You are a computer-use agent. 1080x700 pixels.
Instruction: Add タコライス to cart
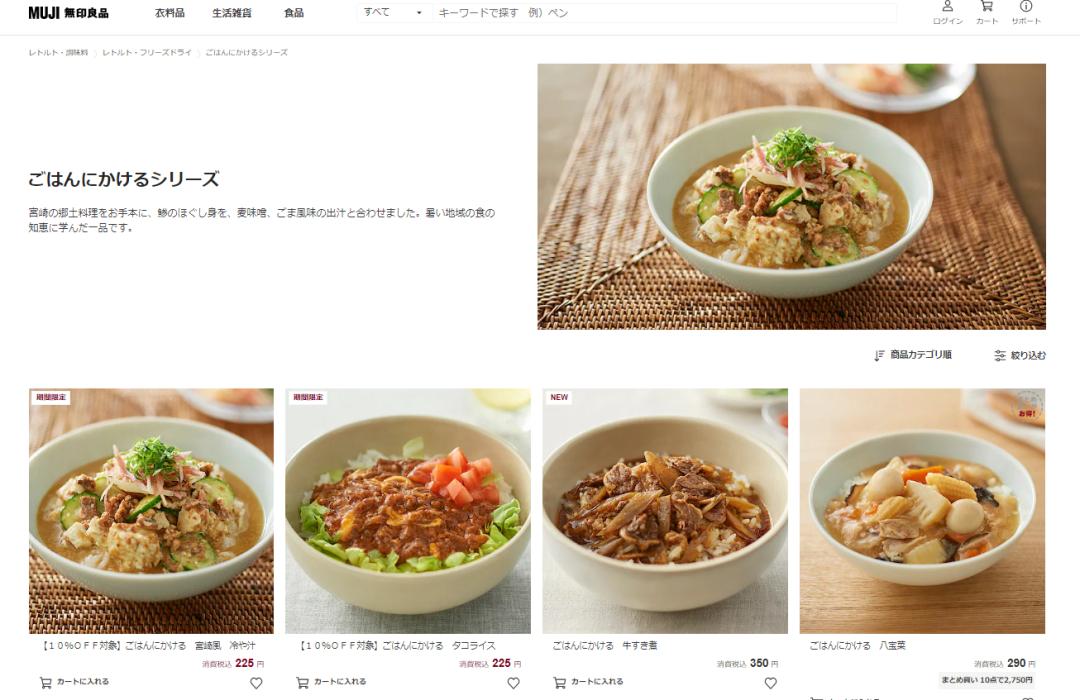pos(331,682)
